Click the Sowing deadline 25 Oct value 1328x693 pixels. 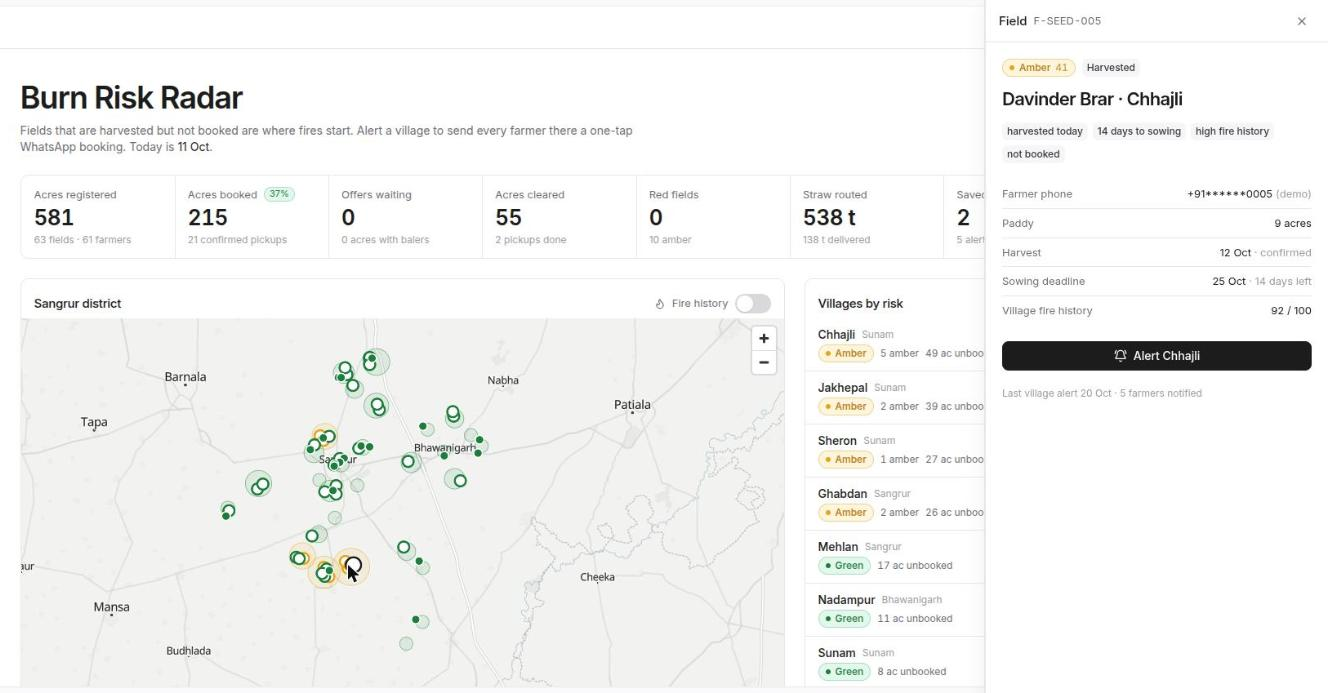point(1229,282)
